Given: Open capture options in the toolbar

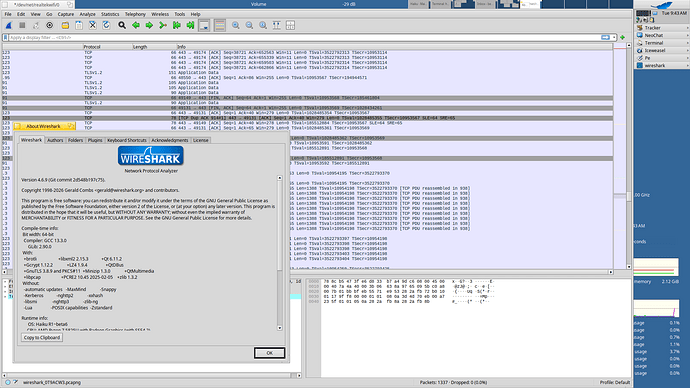Looking at the screenshot, I should (x=49, y=25).
